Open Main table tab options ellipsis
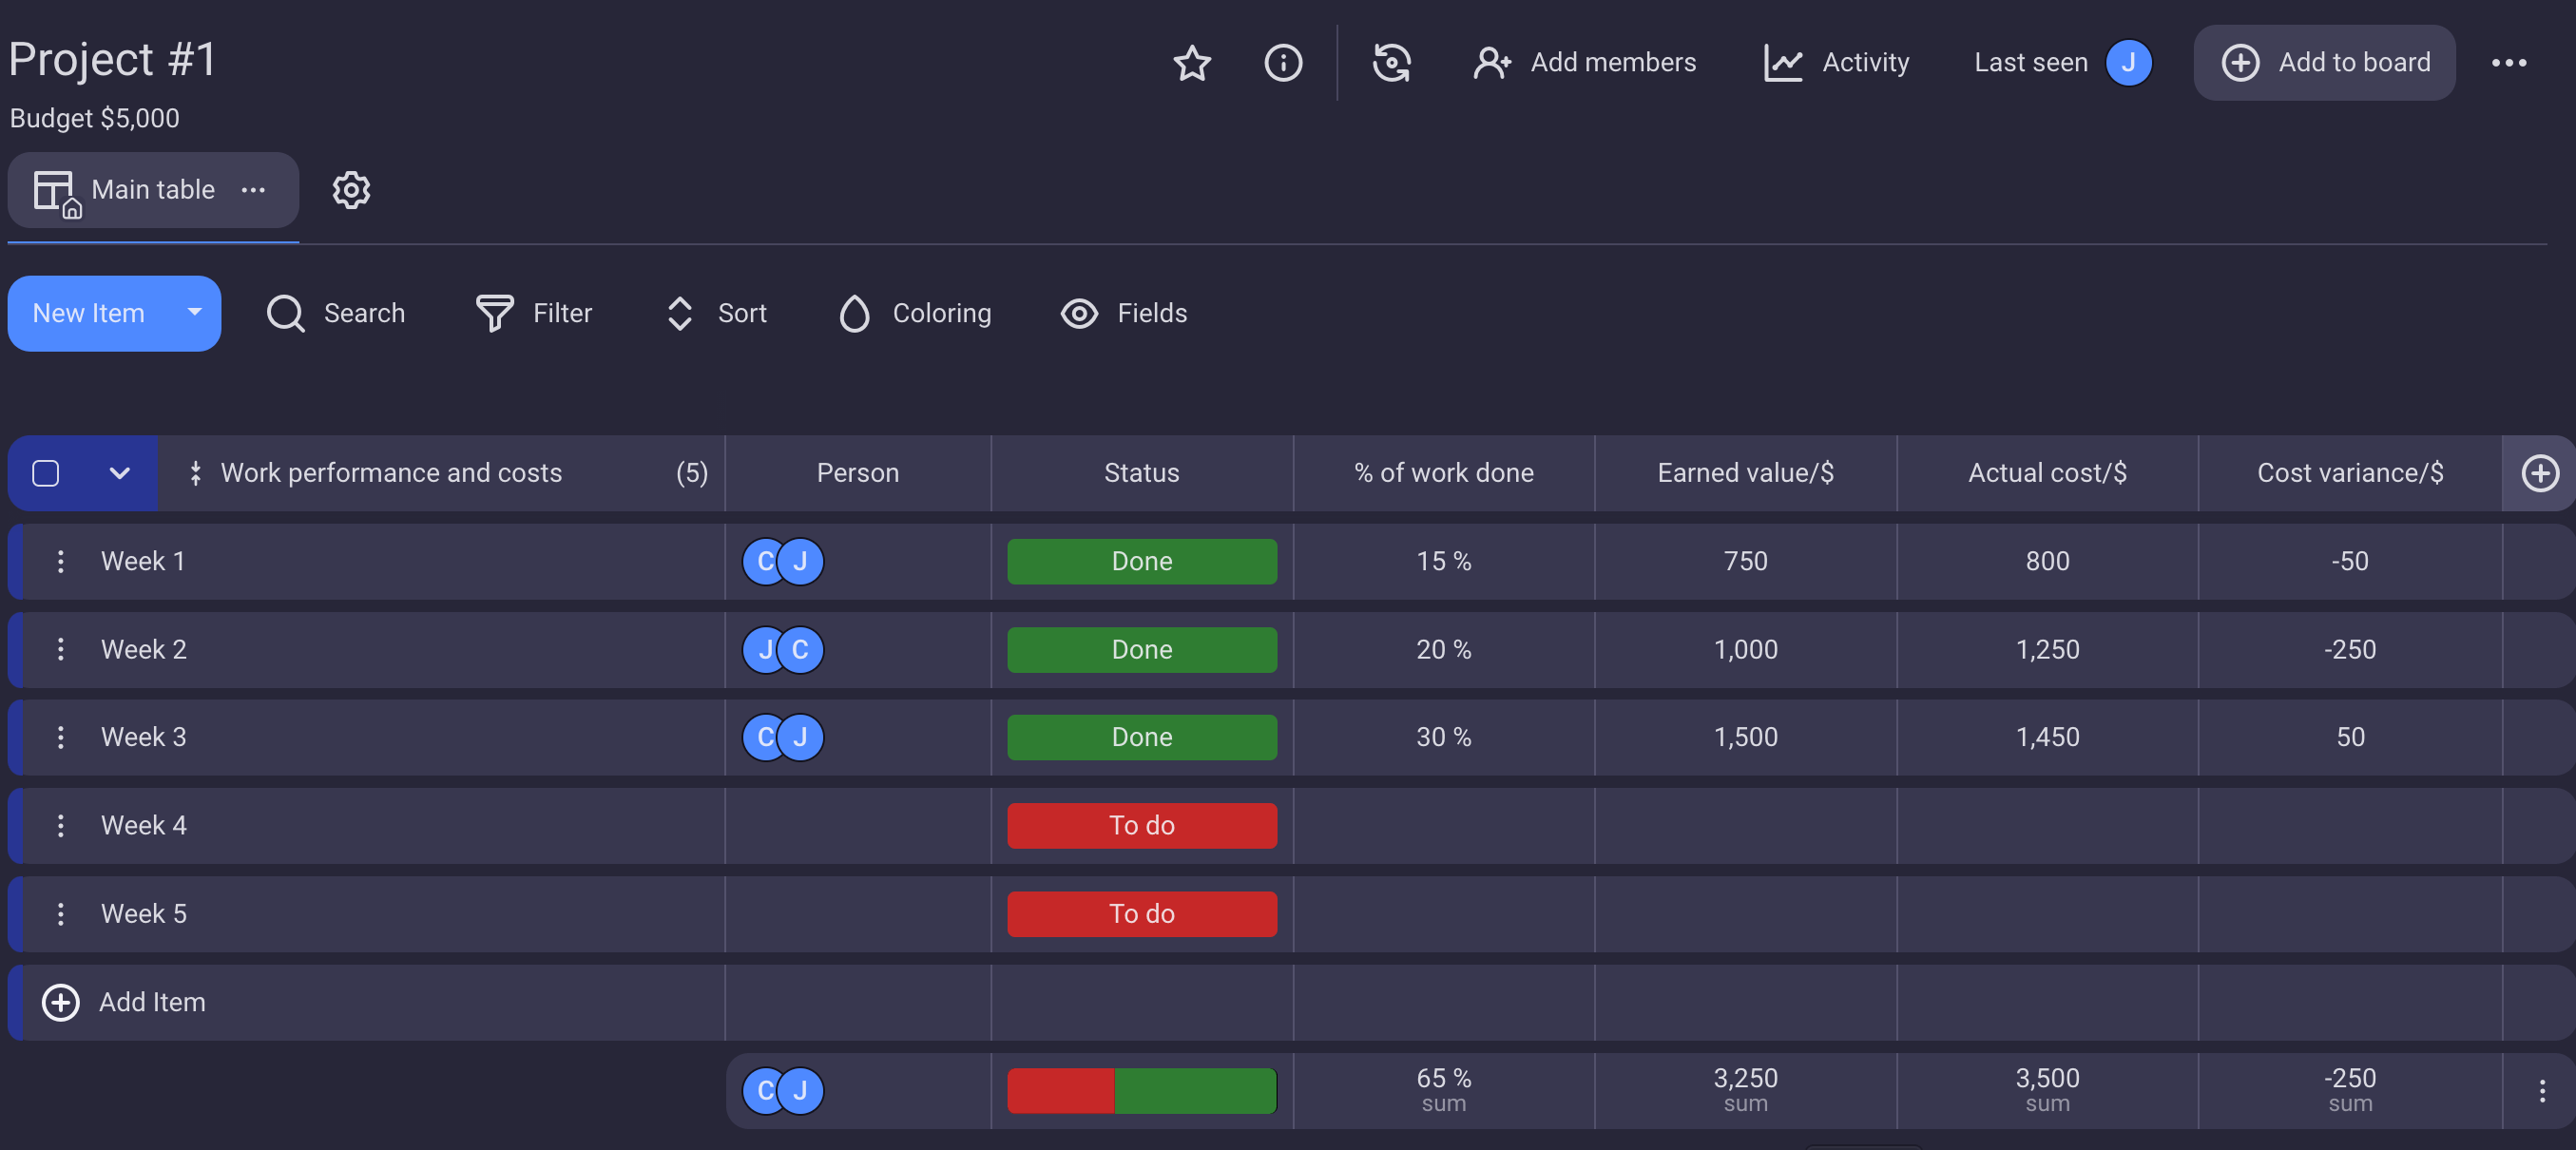This screenshot has height=1150, width=2576. point(253,190)
